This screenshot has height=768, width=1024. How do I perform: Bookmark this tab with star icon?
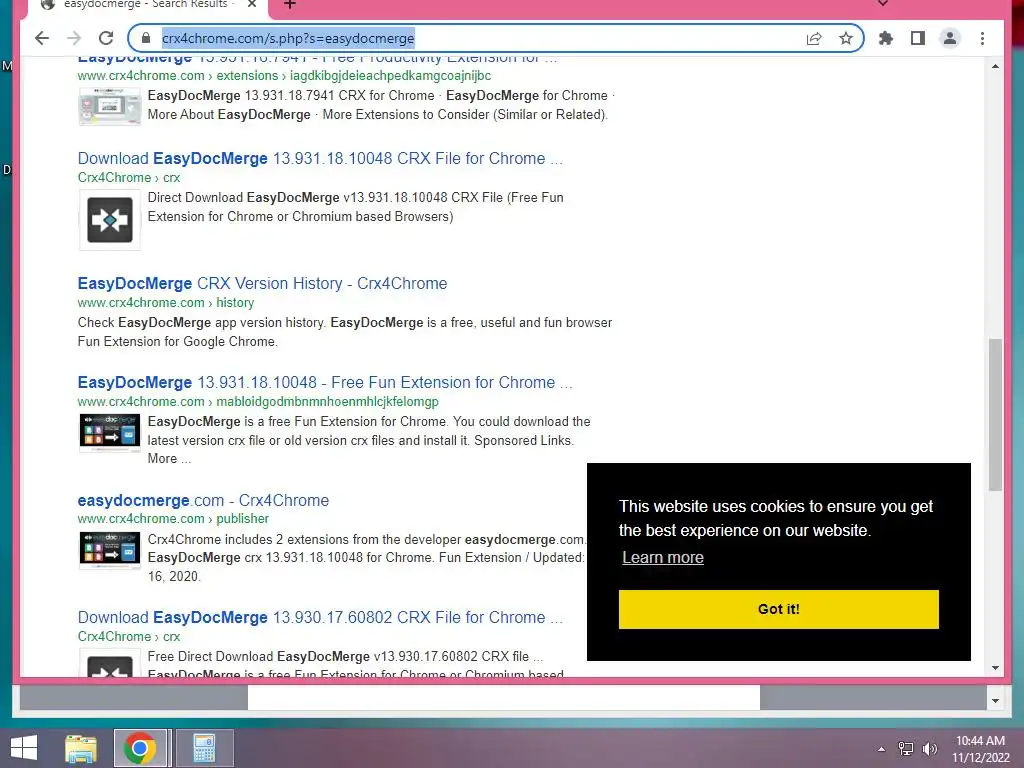tap(846, 38)
